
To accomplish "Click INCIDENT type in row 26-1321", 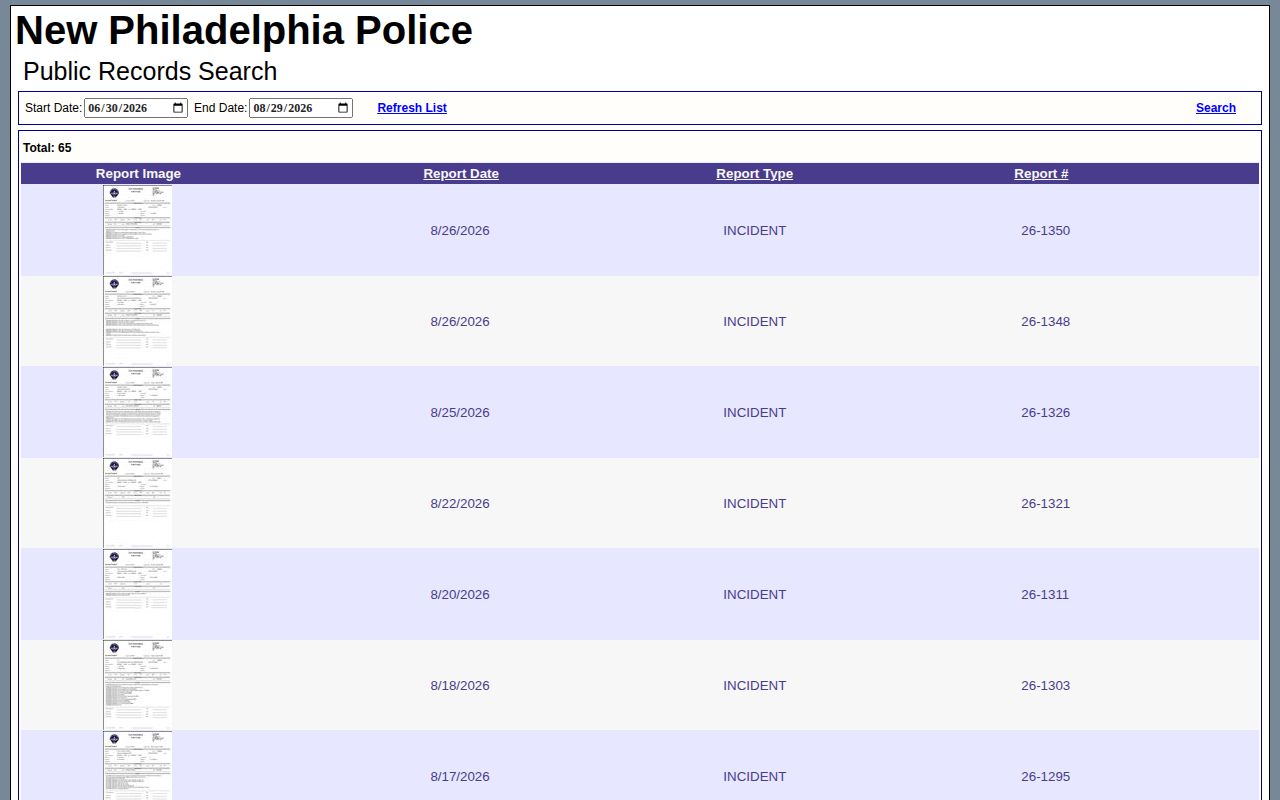I will click(755, 504).
